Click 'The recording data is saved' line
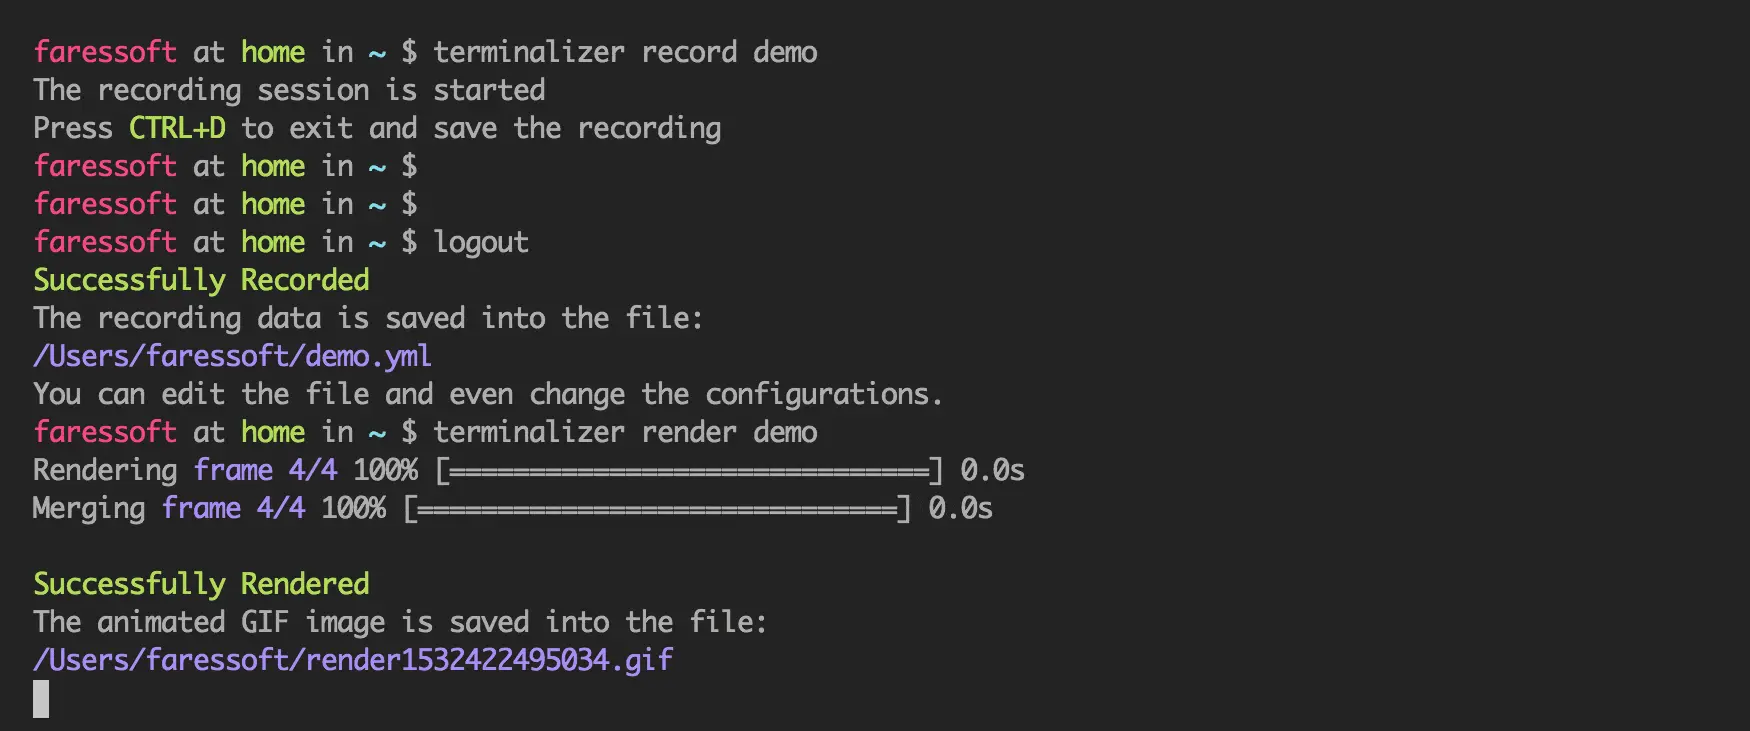1750x731 pixels. [368, 318]
